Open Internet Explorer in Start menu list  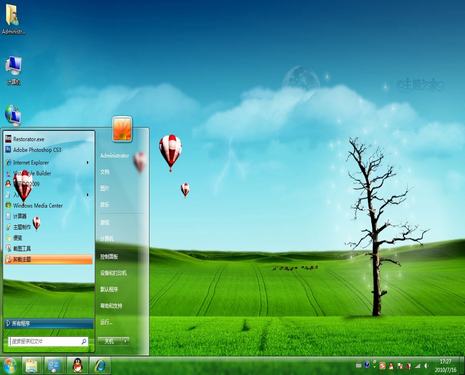[x=49, y=163]
